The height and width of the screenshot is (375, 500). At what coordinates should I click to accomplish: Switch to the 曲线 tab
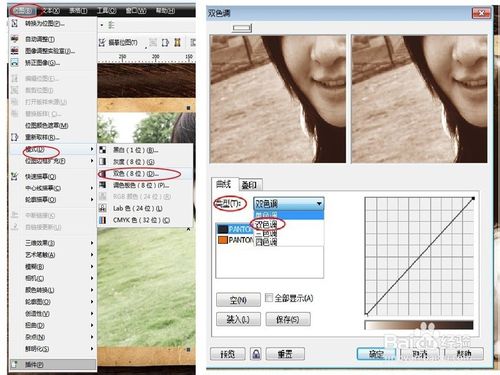[x=224, y=184]
